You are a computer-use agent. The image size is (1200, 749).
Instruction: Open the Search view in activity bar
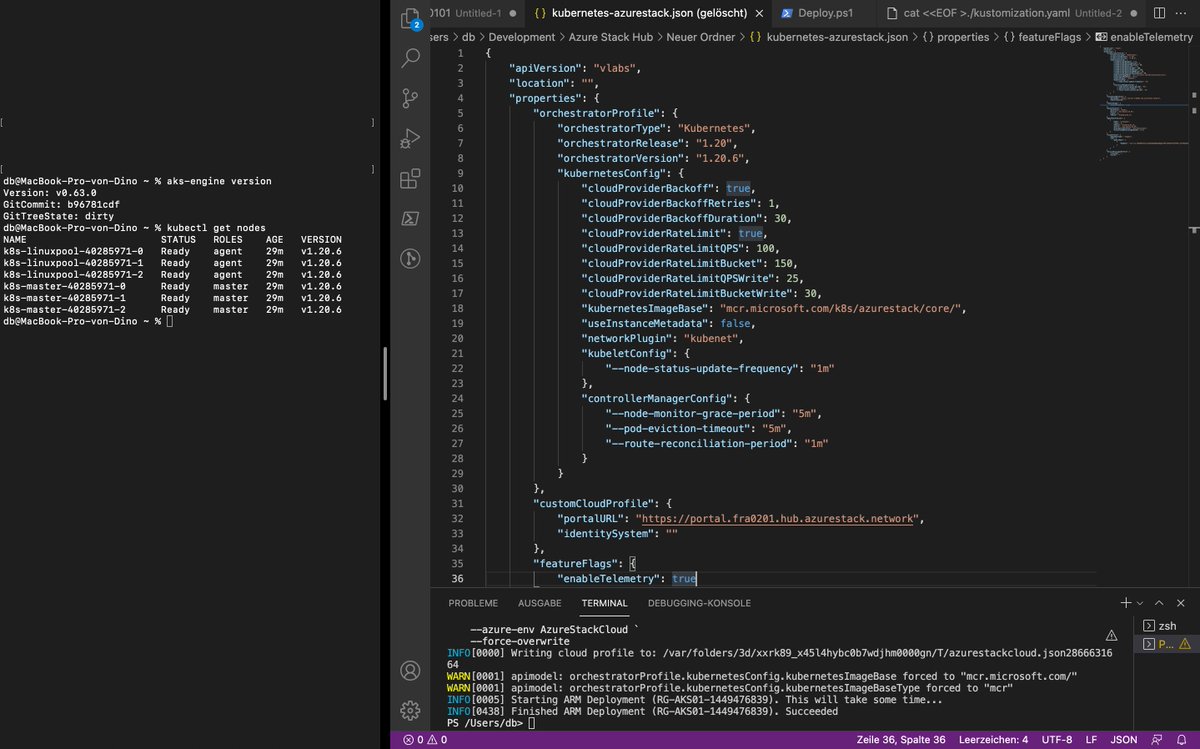click(410, 57)
